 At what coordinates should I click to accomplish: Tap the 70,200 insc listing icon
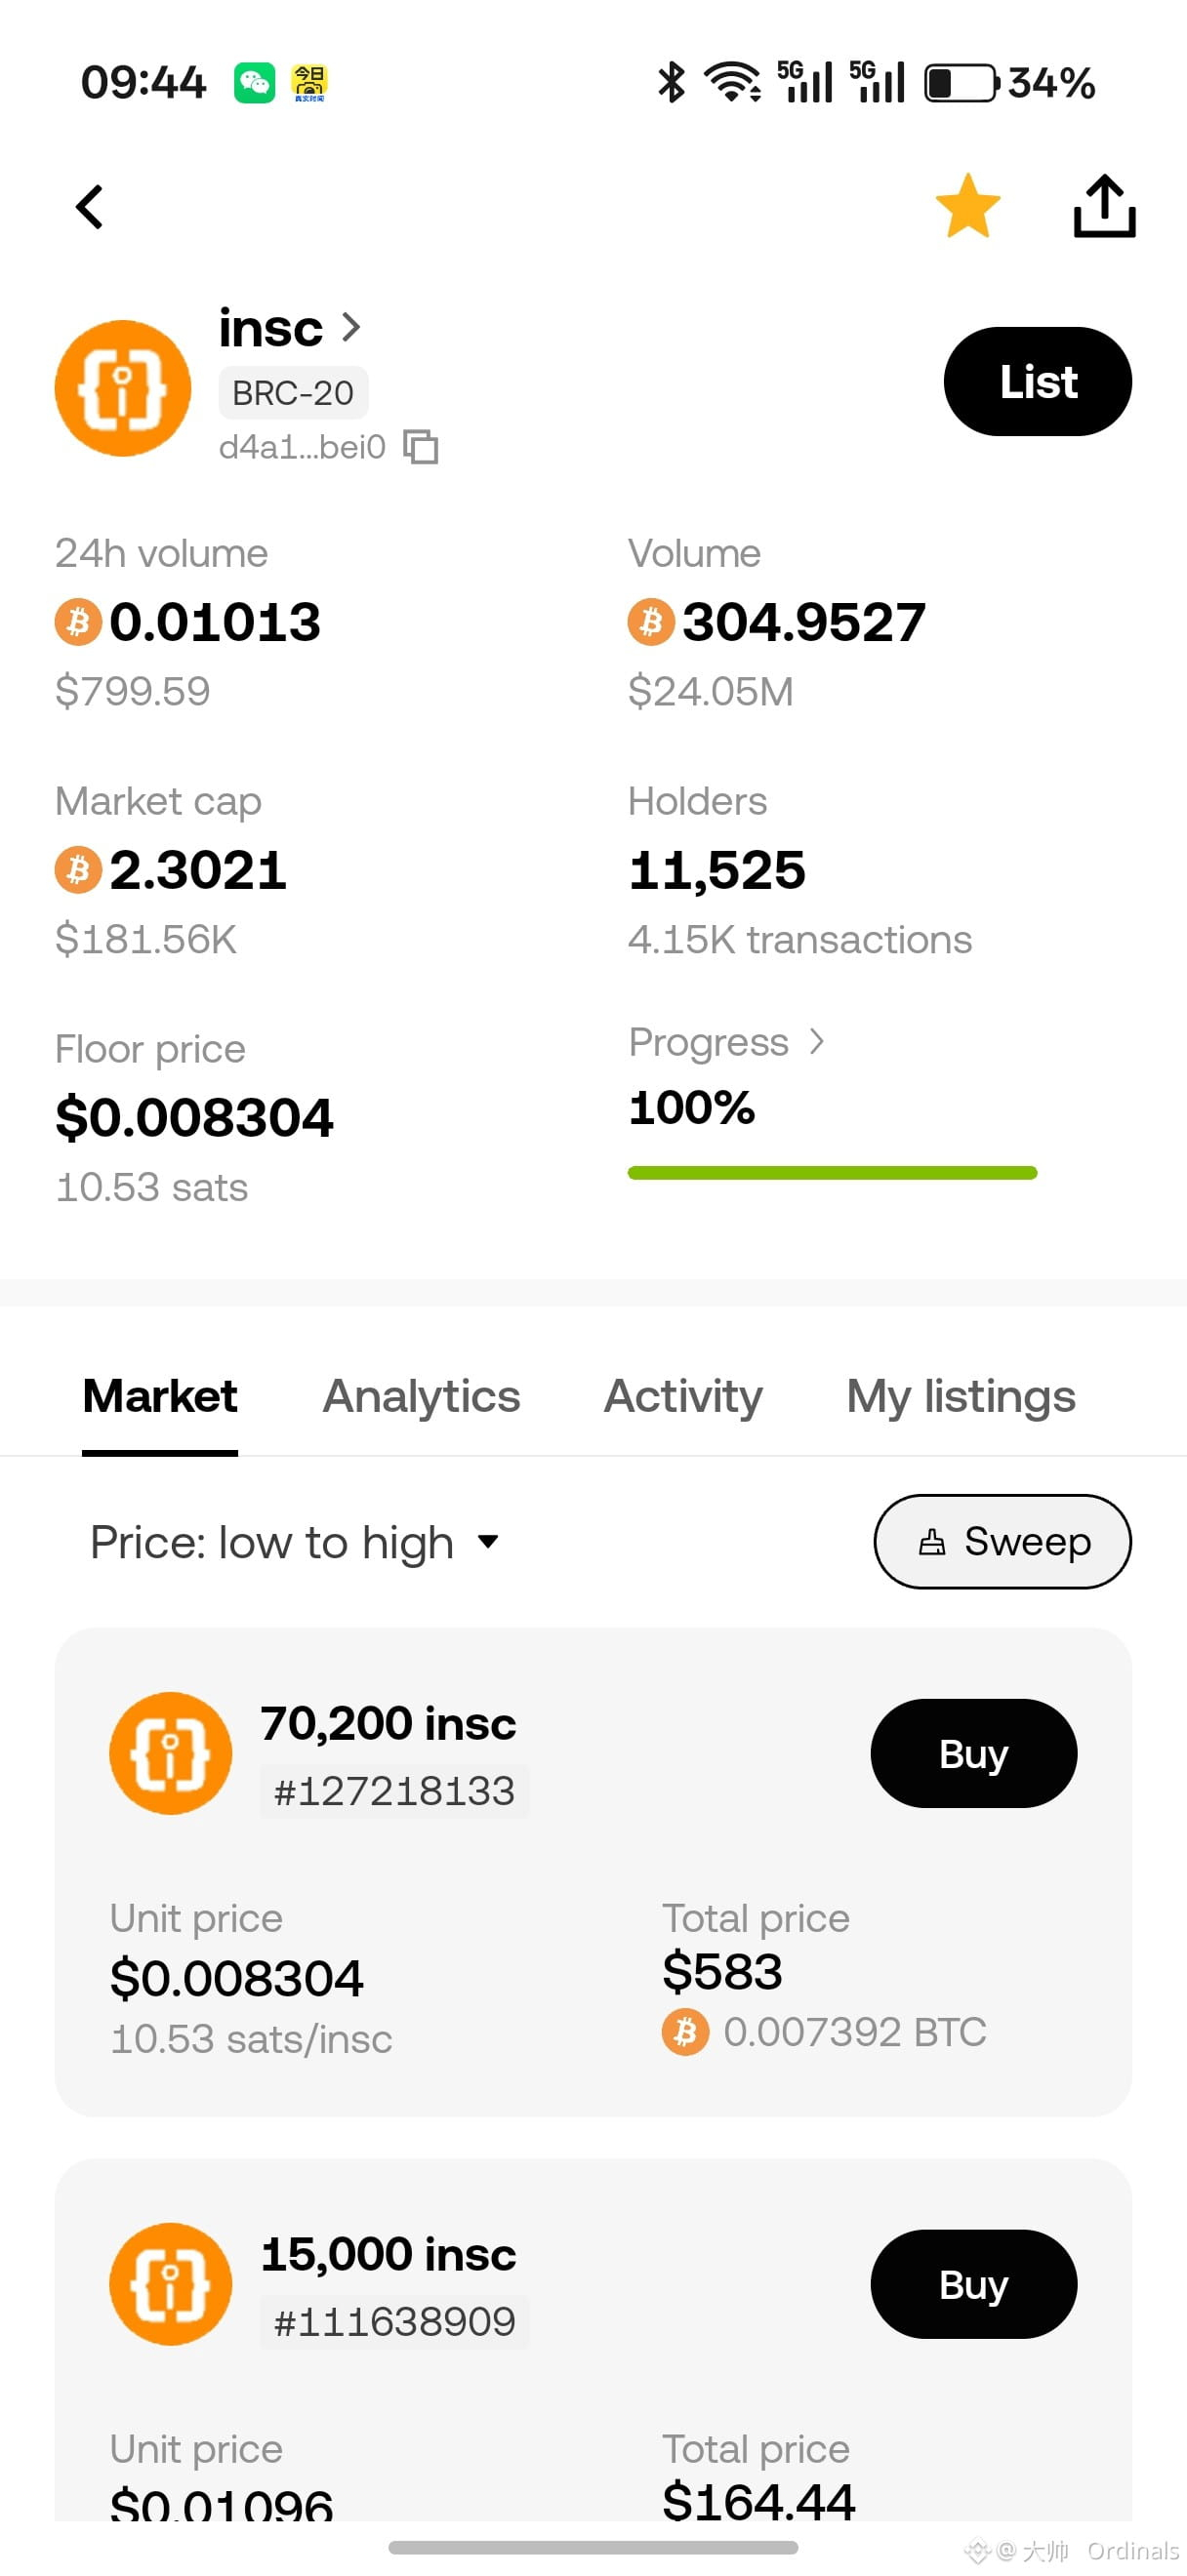click(x=171, y=1753)
